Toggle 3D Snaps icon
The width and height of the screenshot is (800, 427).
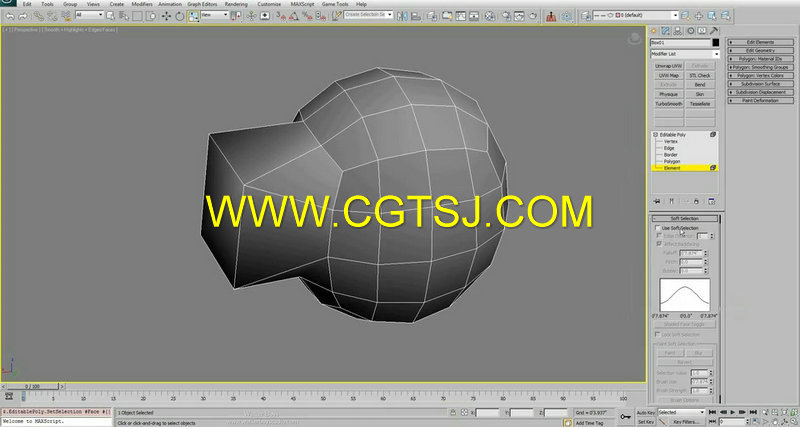click(281, 16)
